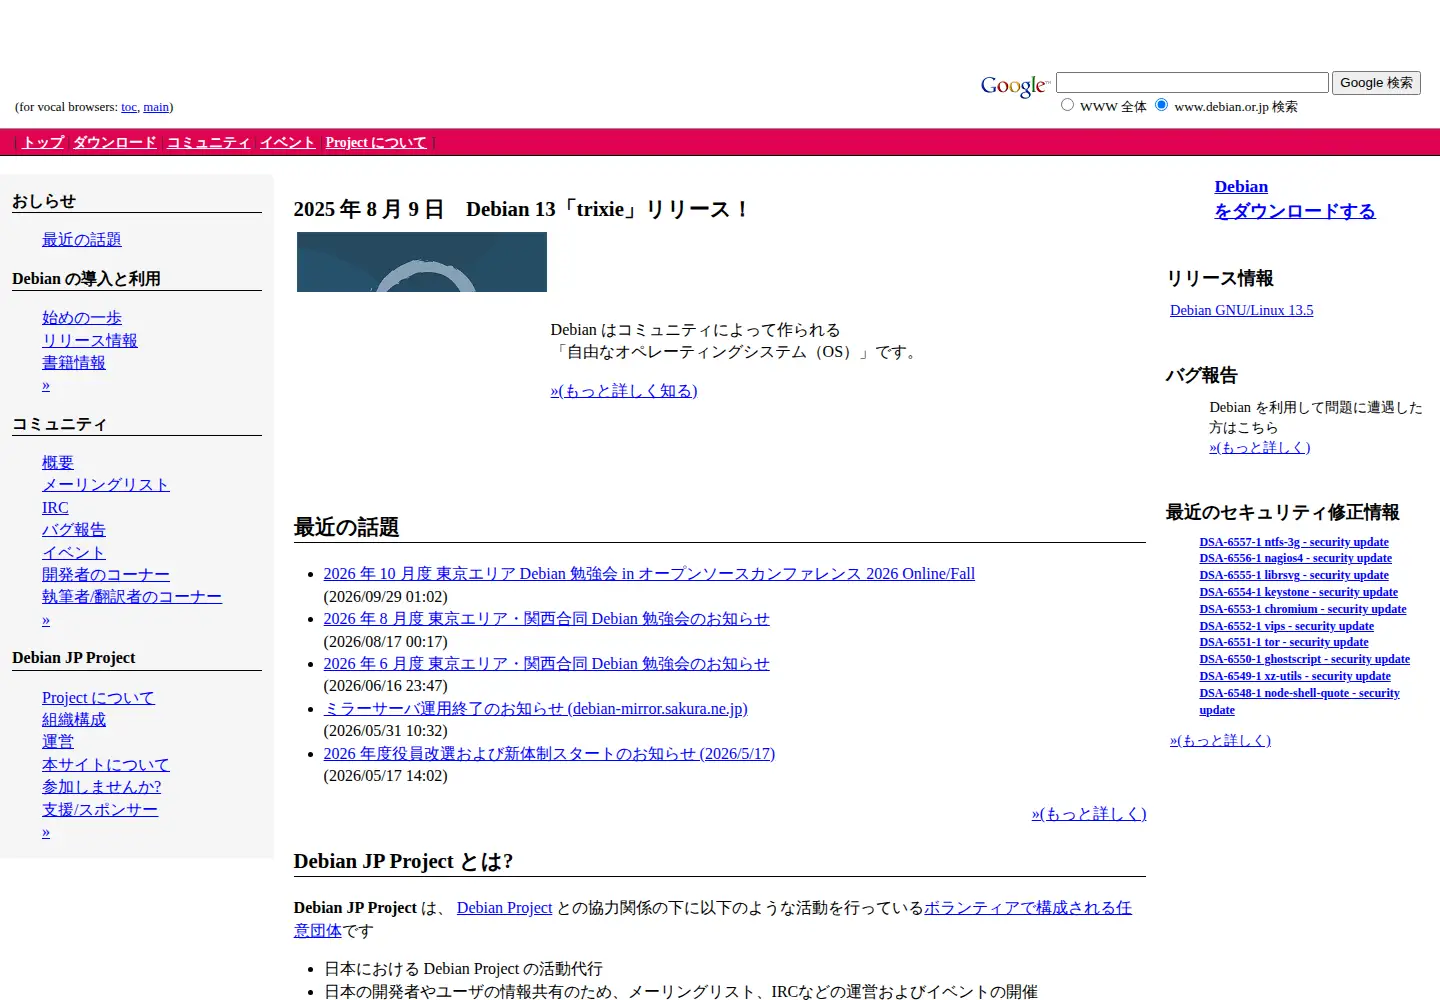
Task: Open イベント in the red navigation bar
Action: point(288,143)
